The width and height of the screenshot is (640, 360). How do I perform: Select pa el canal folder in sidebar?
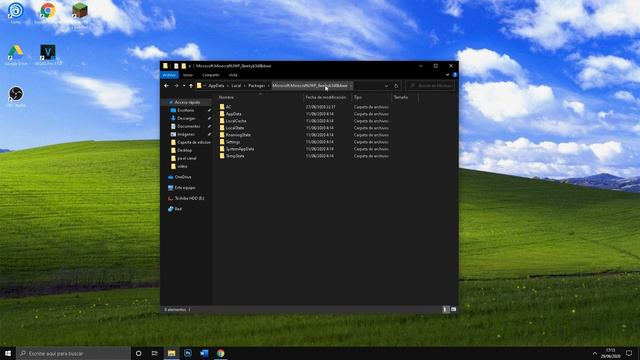[x=186, y=158]
